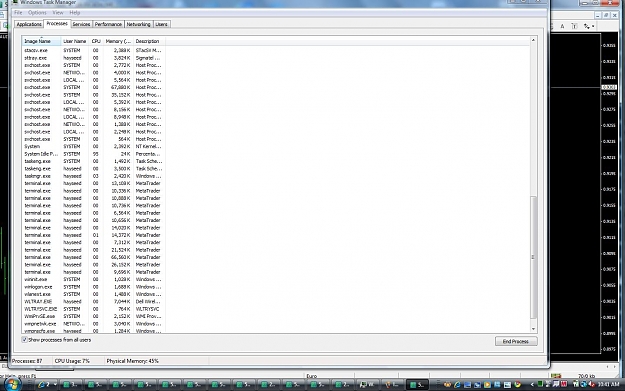Sort processes by Description column header
This screenshot has height=391, width=625.
pyautogui.click(x=149, y=41)
